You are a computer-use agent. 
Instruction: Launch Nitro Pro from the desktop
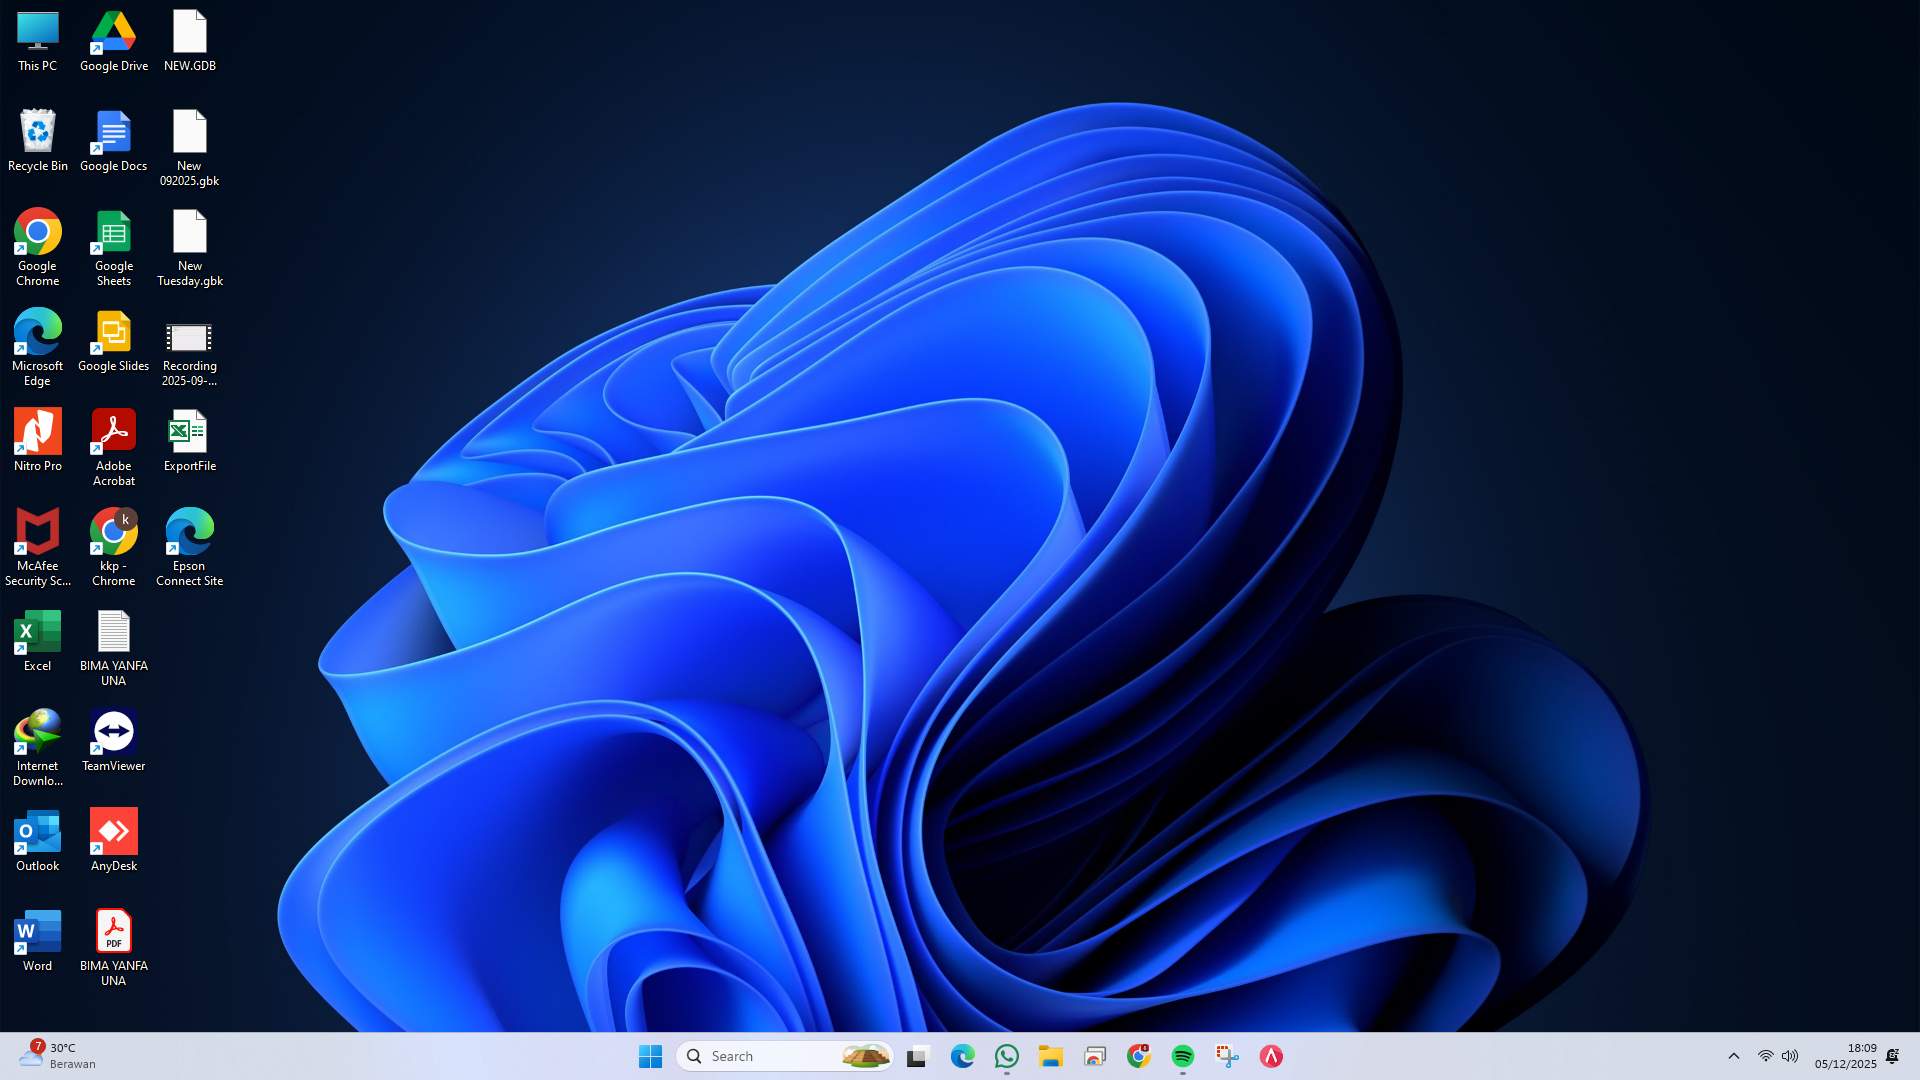(37, 431)
